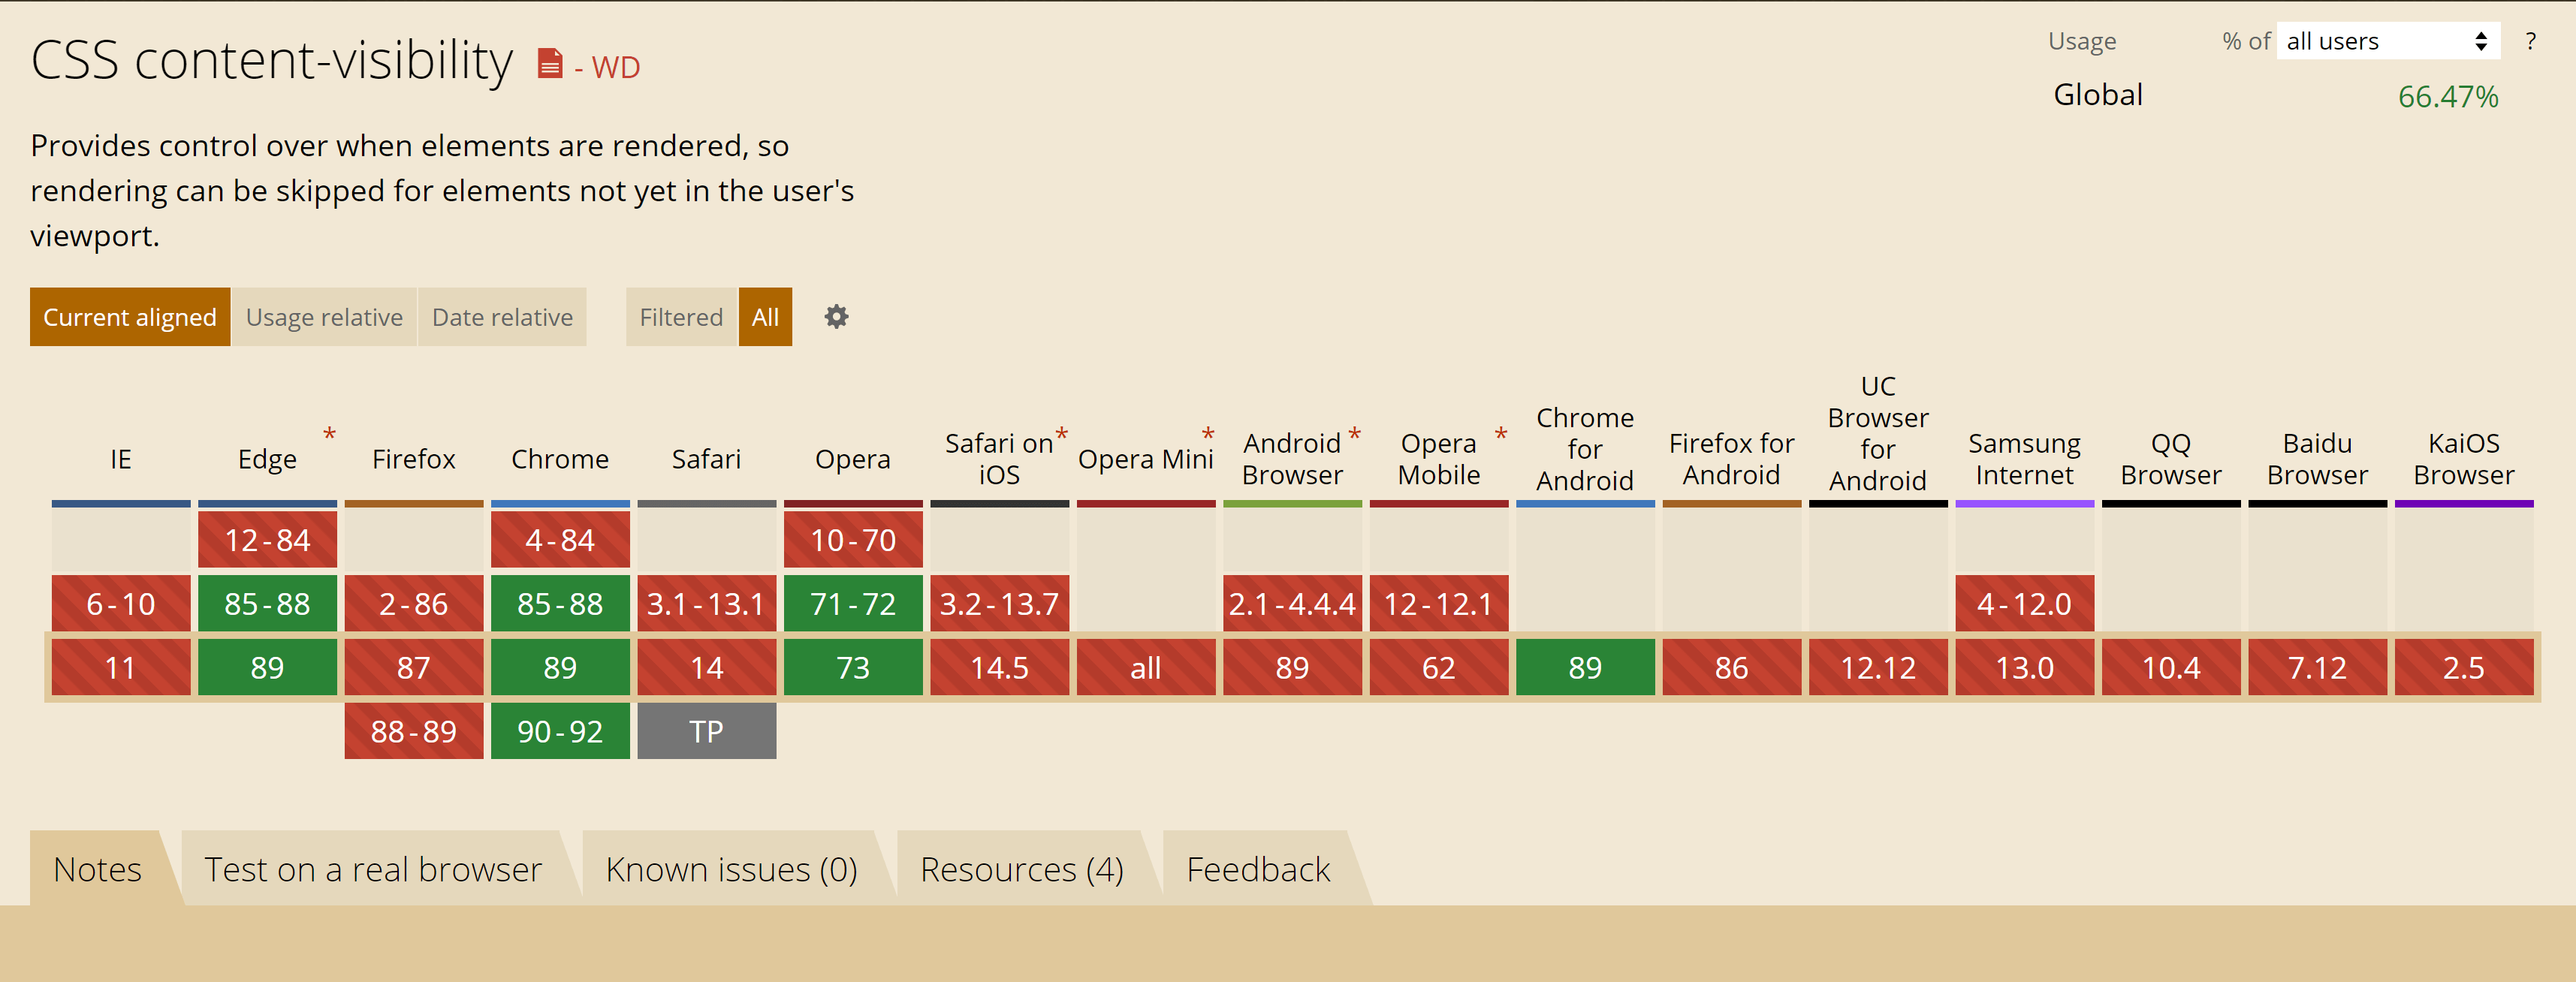
Task: Switch to the Resources (4) tab
Action: 1021,869
